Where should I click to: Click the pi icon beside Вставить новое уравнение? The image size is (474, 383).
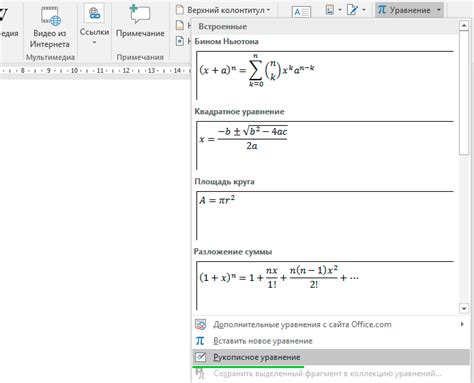(200, 341)
